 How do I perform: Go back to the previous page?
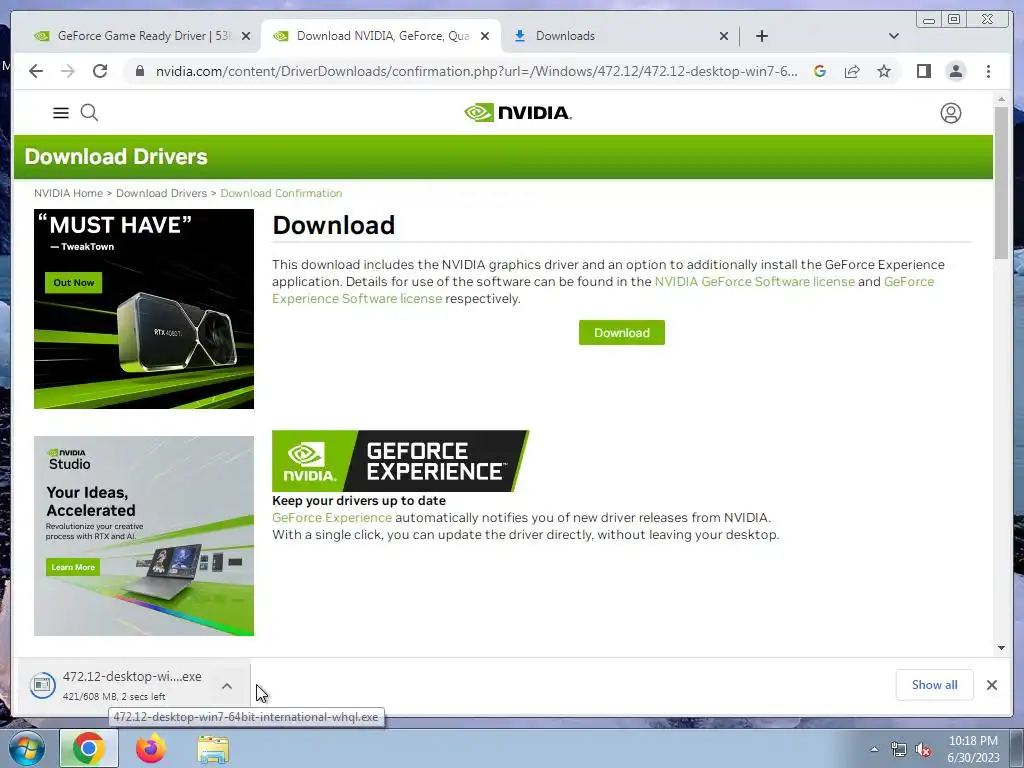coord(36,71)
